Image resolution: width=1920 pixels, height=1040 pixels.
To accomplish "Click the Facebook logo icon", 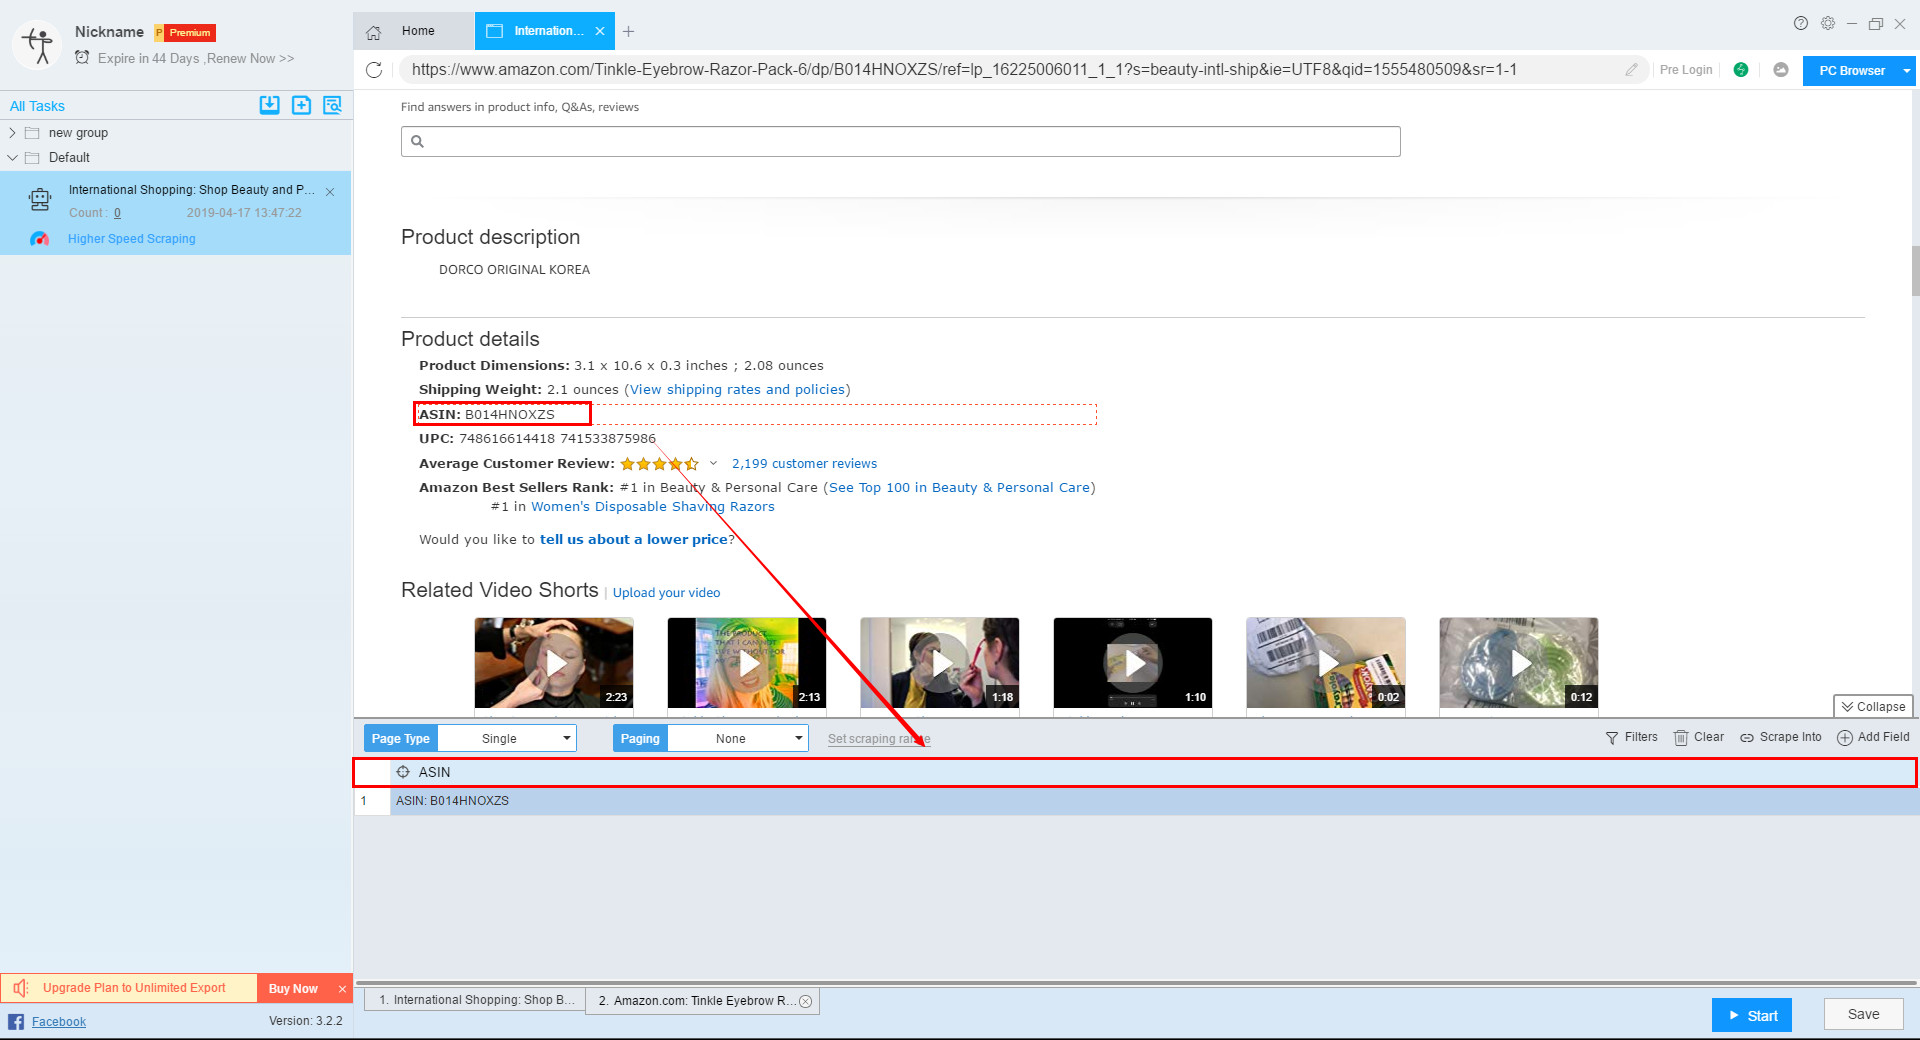I will pos(16,1021).
